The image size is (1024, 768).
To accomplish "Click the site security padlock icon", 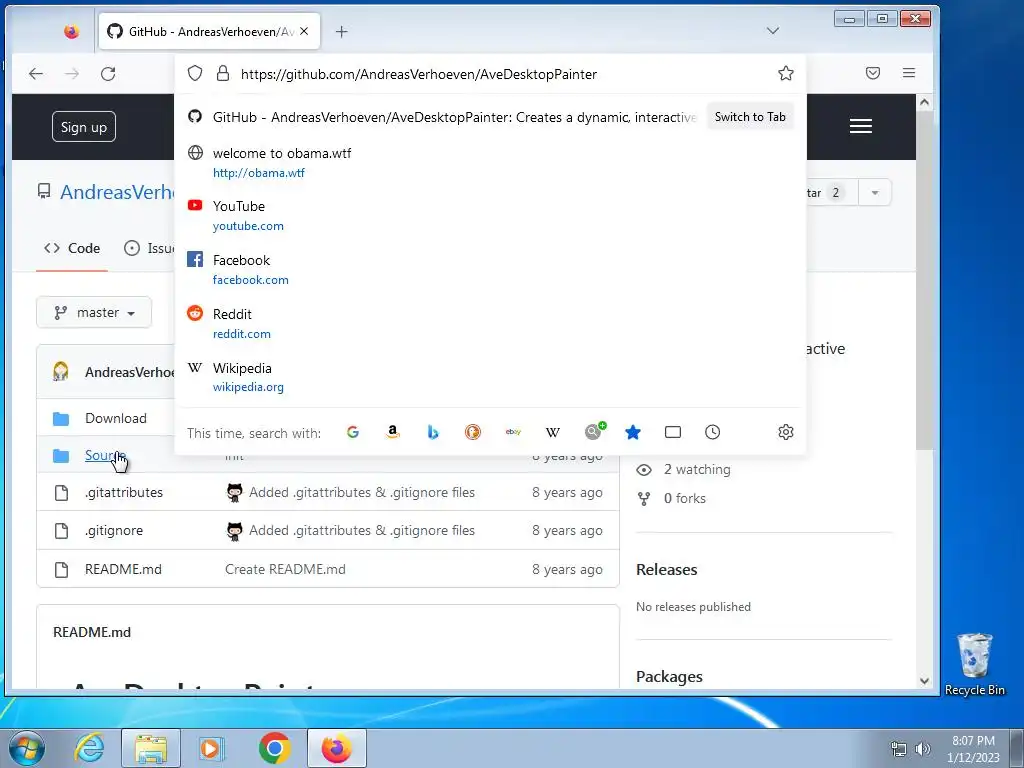I will point(223,73).
